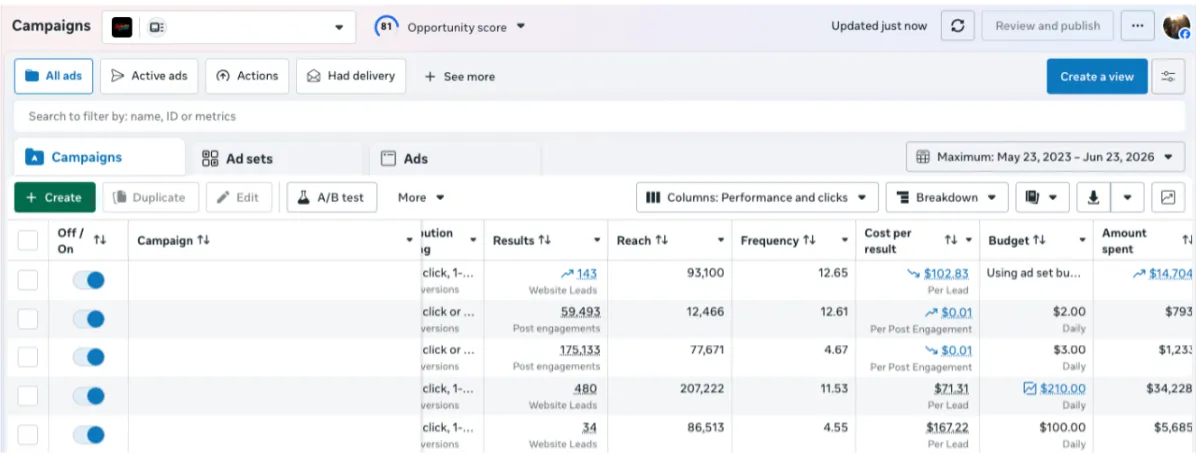The image size is (1200, 463).
Task: Open the three-dots more options button
Action: 1136,27
